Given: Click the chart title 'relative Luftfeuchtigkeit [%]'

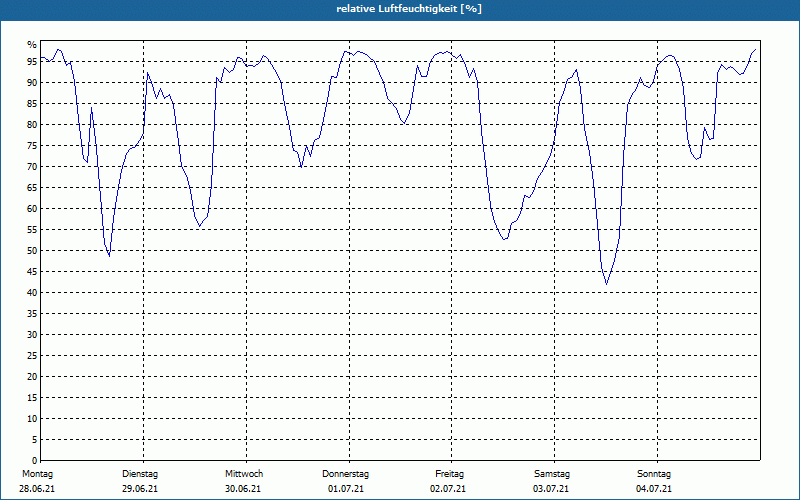Looking at the screenshot, I should pos(409,9).
